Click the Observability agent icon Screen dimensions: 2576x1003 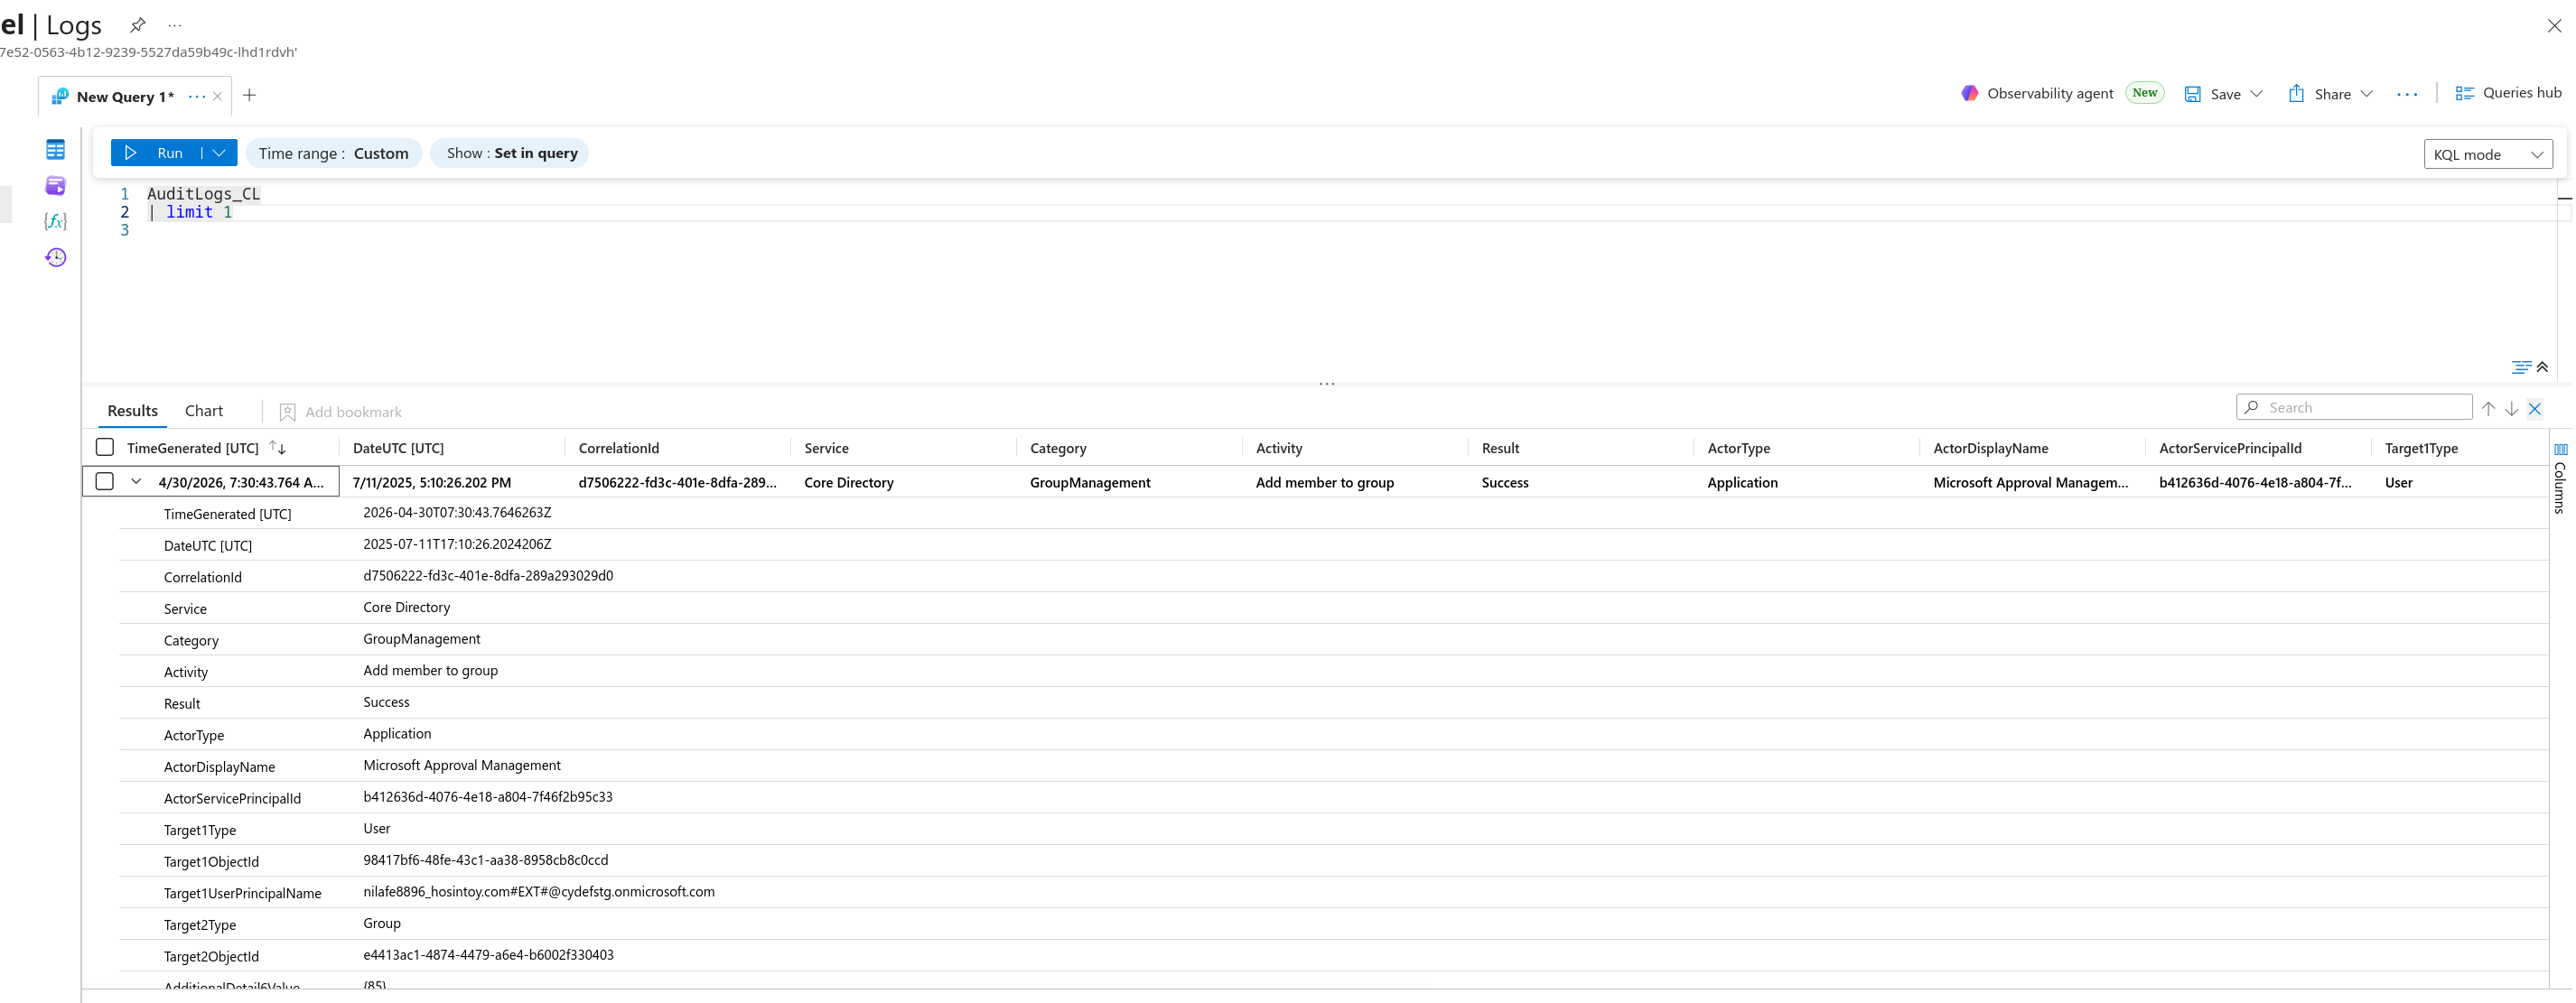click(x=1969, y=93)
